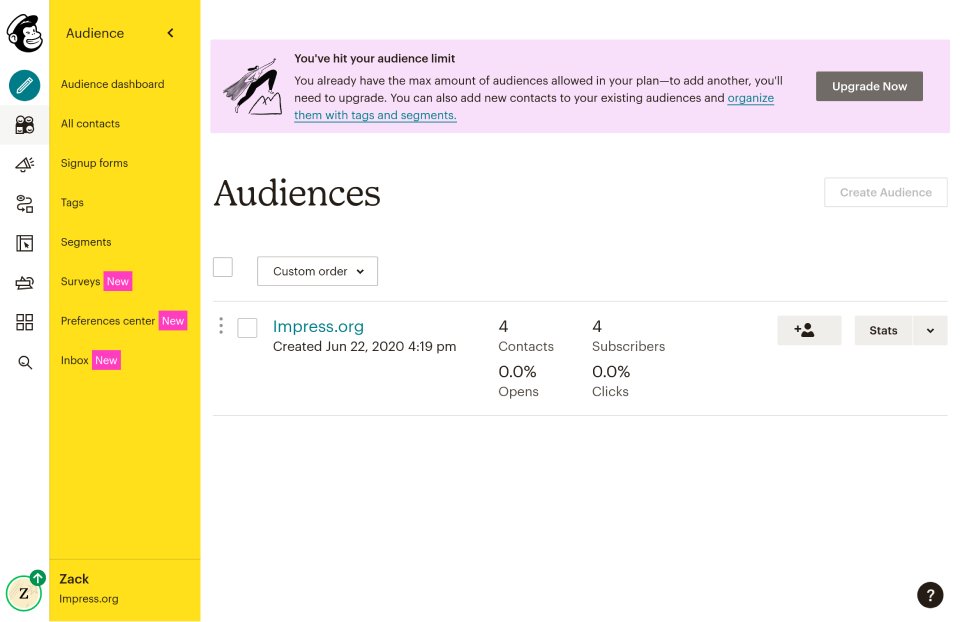Open the Website icon
Image resolution: width=960 pixels, height=622 pixels.
click(x=24, y=243)
